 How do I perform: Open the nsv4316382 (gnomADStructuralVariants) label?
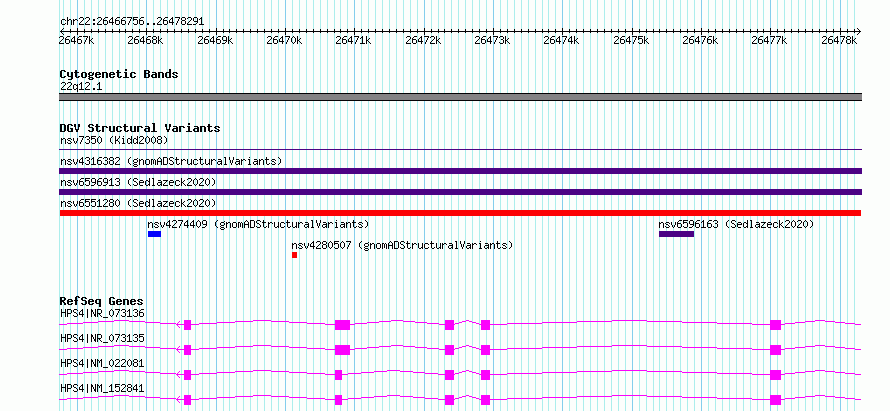(171, 161)
